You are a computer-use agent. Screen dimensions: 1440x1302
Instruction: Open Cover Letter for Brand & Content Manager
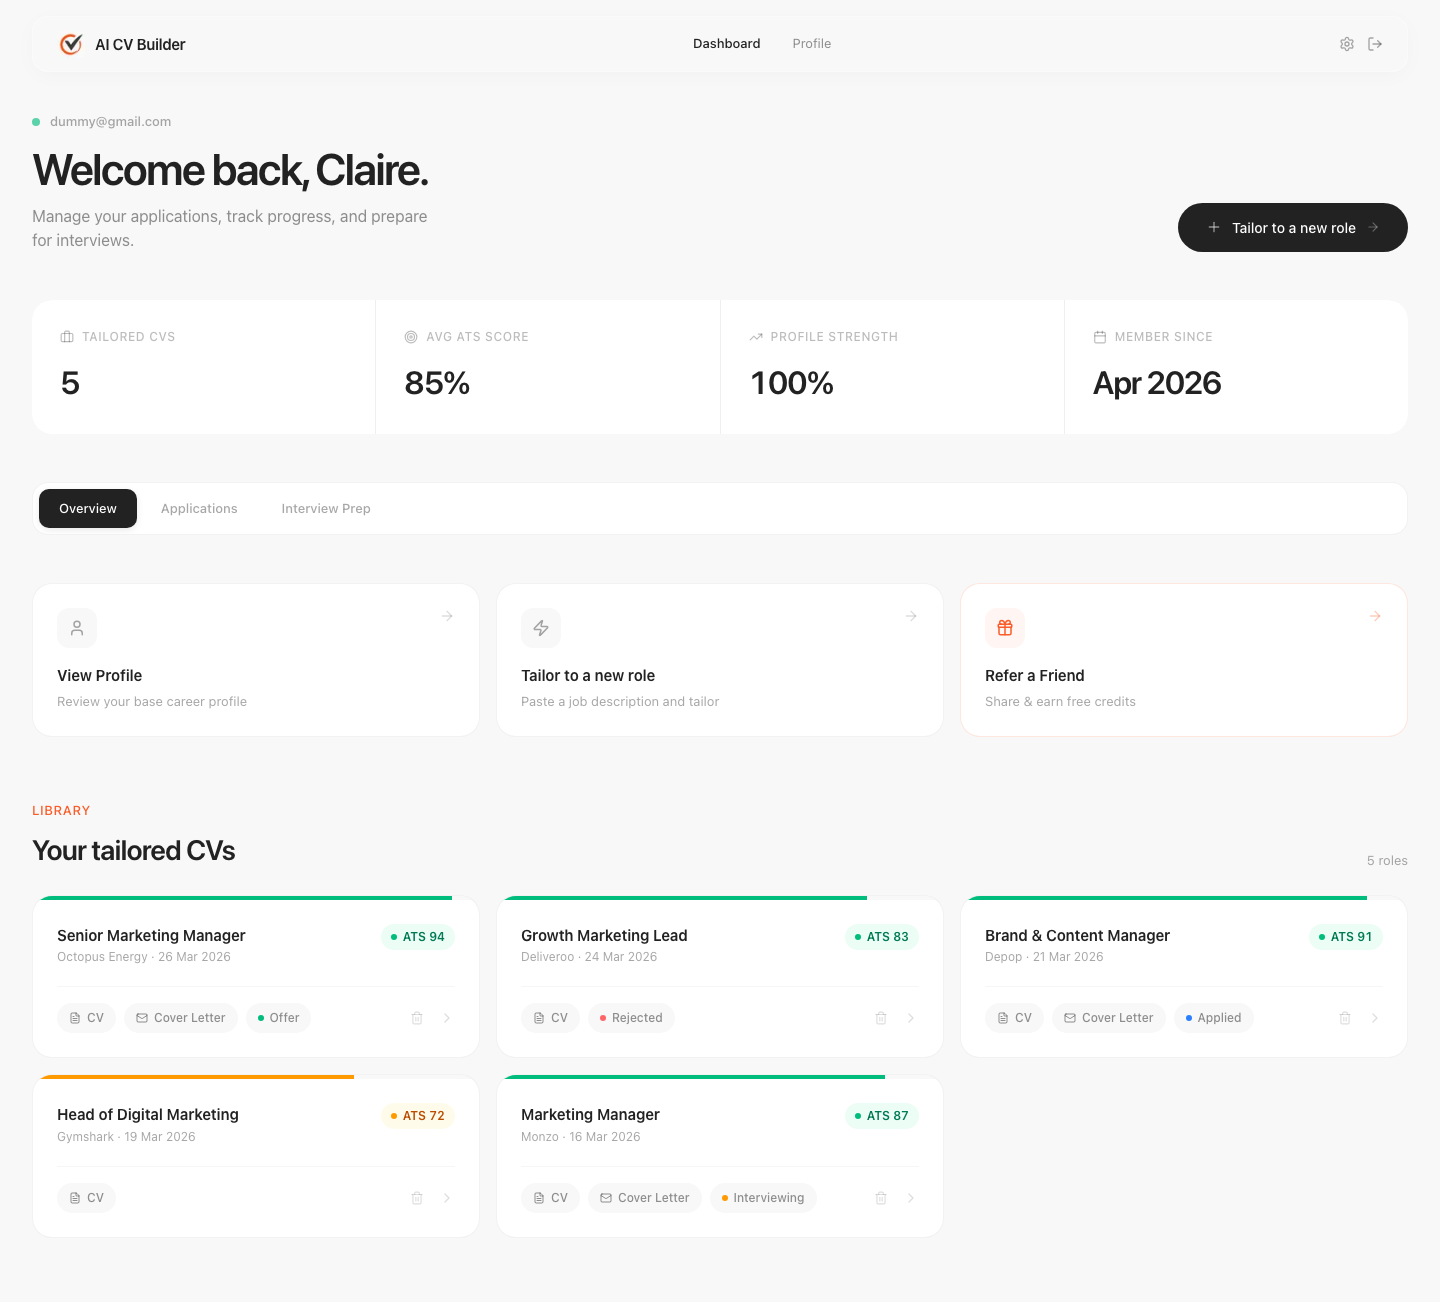coord(1109,1018)
